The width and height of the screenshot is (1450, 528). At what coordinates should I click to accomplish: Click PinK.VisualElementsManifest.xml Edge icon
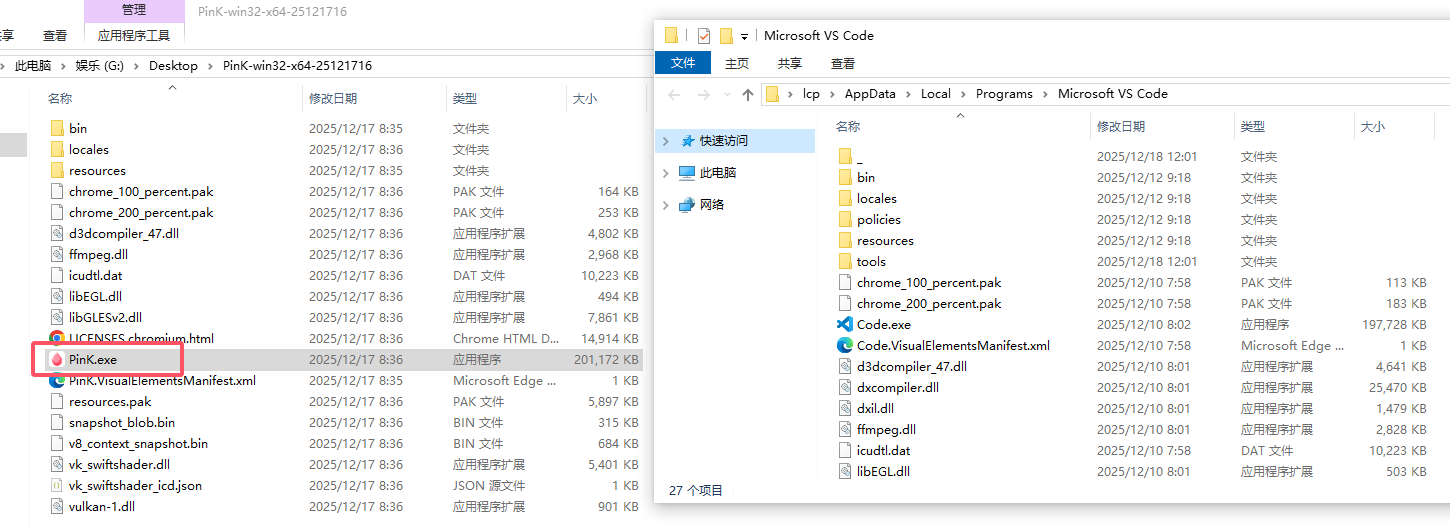click(57, 380)
